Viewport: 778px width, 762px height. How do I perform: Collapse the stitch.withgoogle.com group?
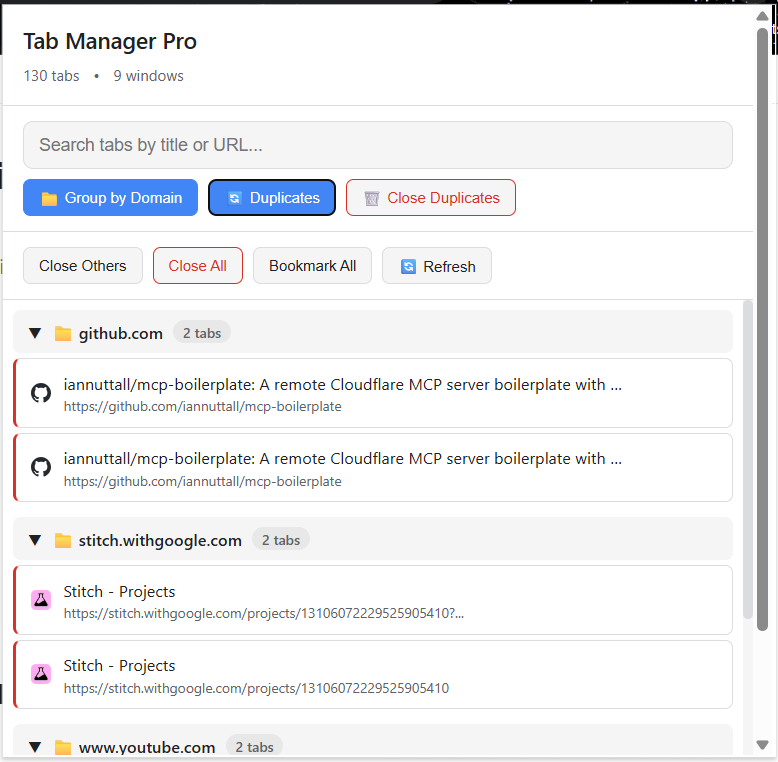[x=35, y=540]
